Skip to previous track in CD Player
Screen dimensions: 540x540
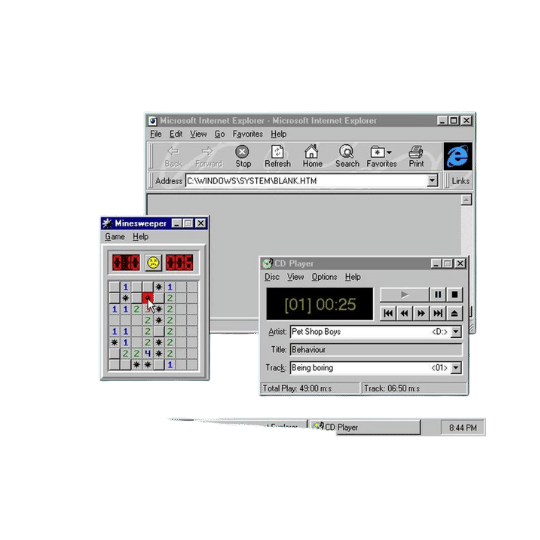tap(388, 313)
